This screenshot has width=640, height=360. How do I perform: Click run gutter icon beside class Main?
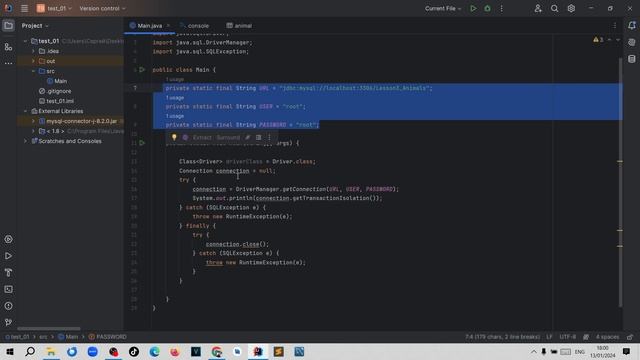(x=142, y=70)
